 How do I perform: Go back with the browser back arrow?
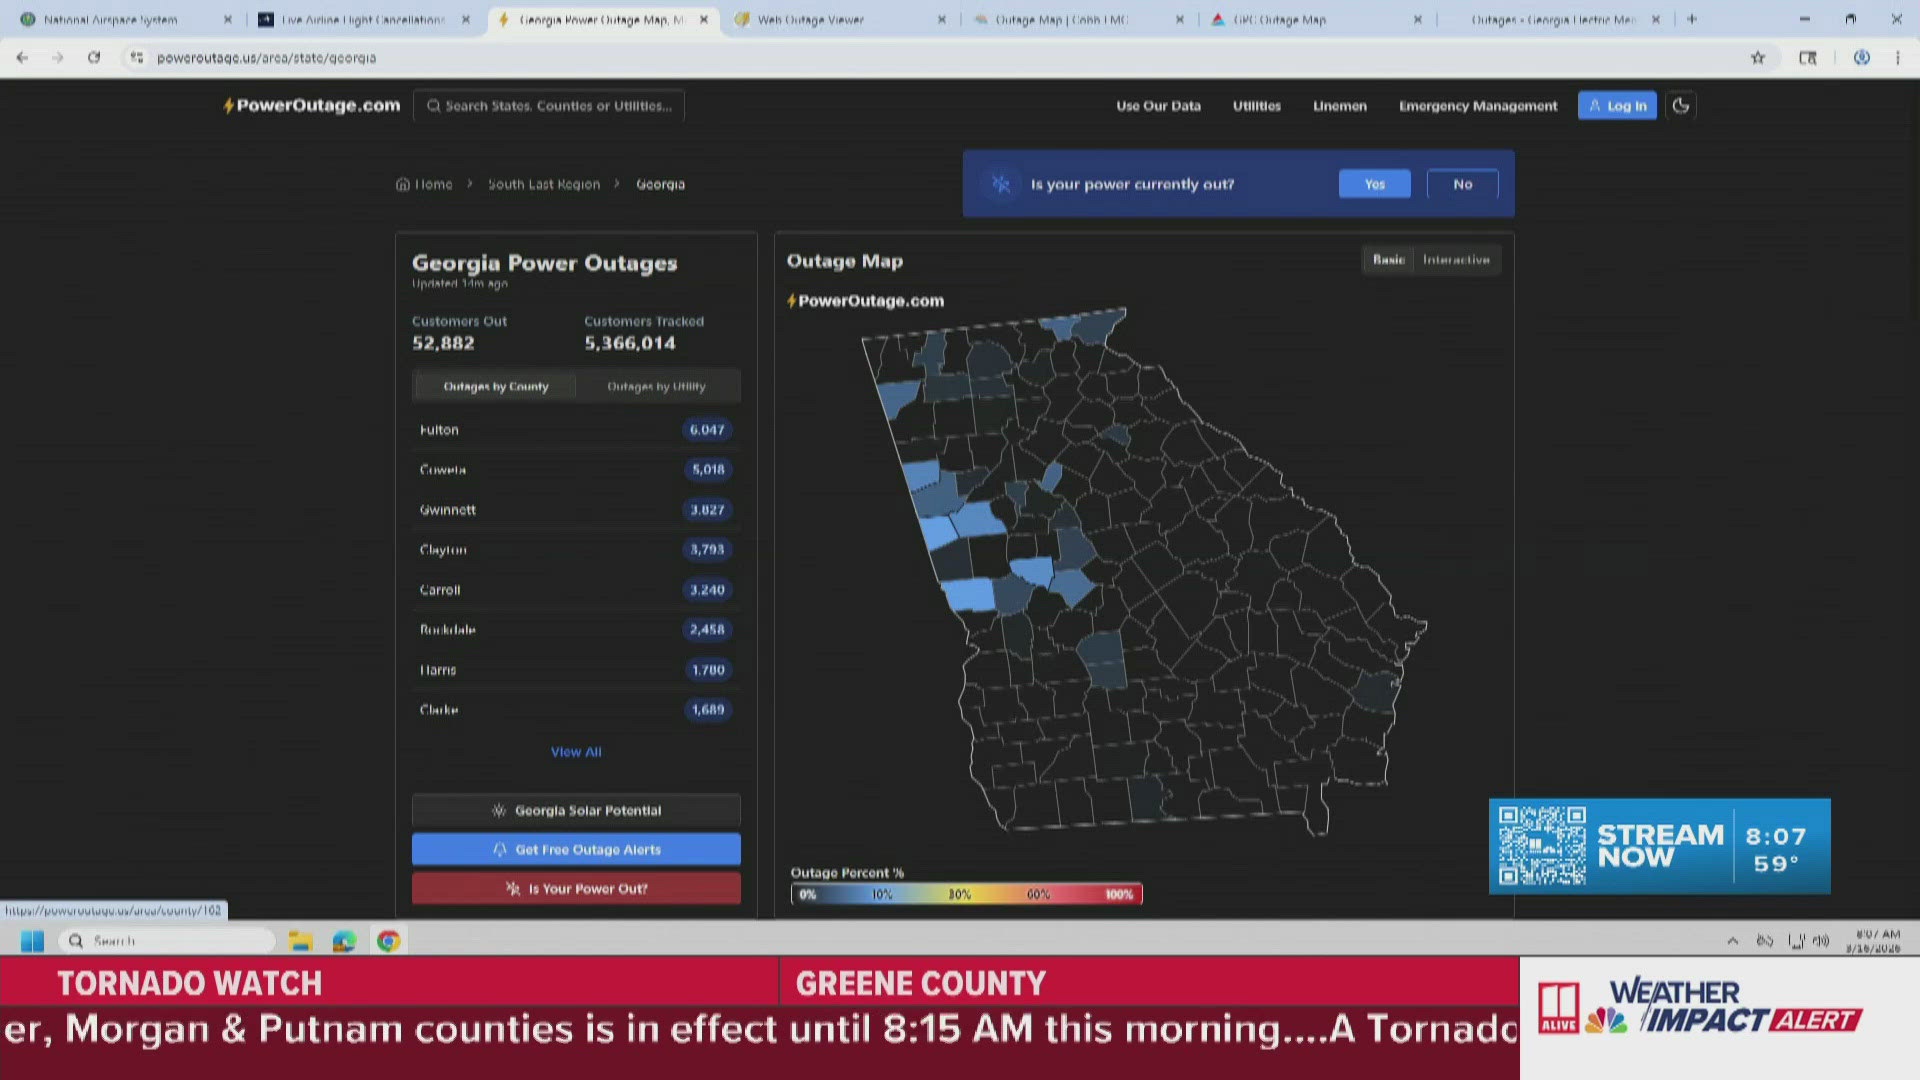pos(22,58)
